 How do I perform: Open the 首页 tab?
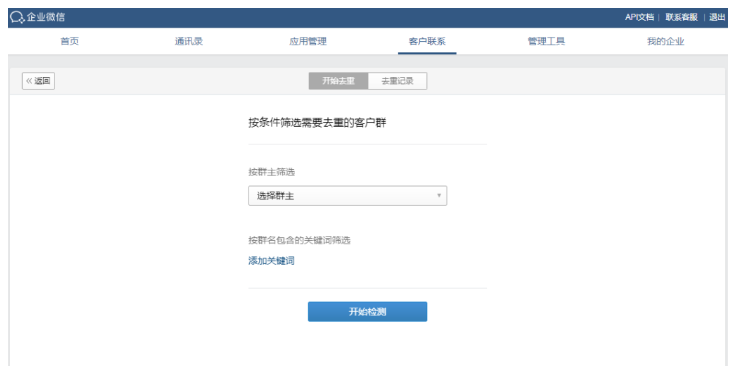[70, 41]
